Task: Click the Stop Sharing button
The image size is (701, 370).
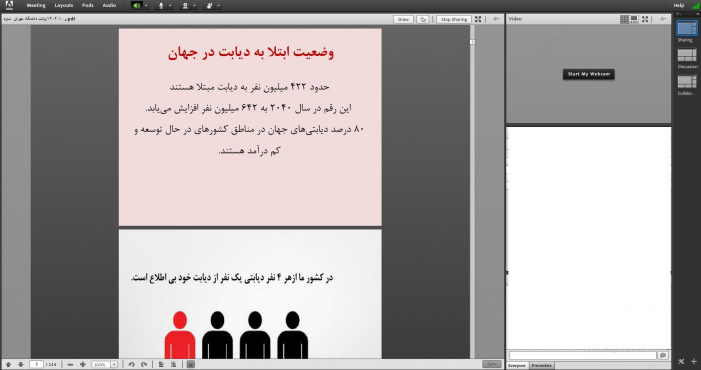Action: point(454,19)
